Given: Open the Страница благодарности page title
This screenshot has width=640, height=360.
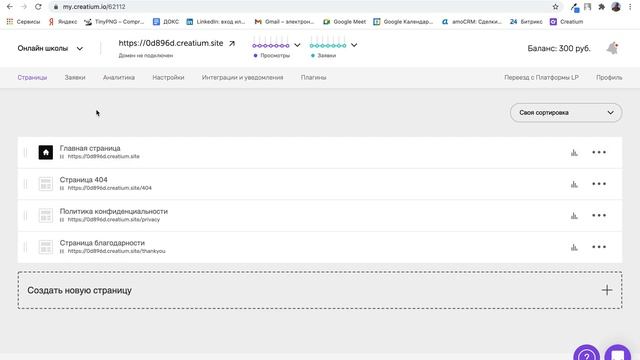Looking at the screenshot, I should [102, 243].
